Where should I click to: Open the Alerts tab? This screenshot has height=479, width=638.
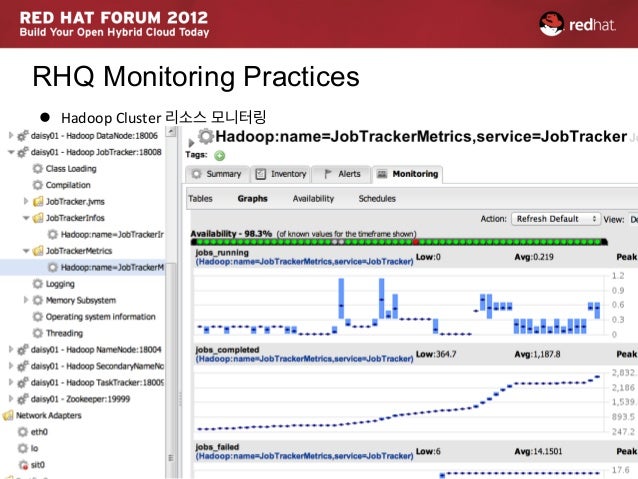pos(342,174)
